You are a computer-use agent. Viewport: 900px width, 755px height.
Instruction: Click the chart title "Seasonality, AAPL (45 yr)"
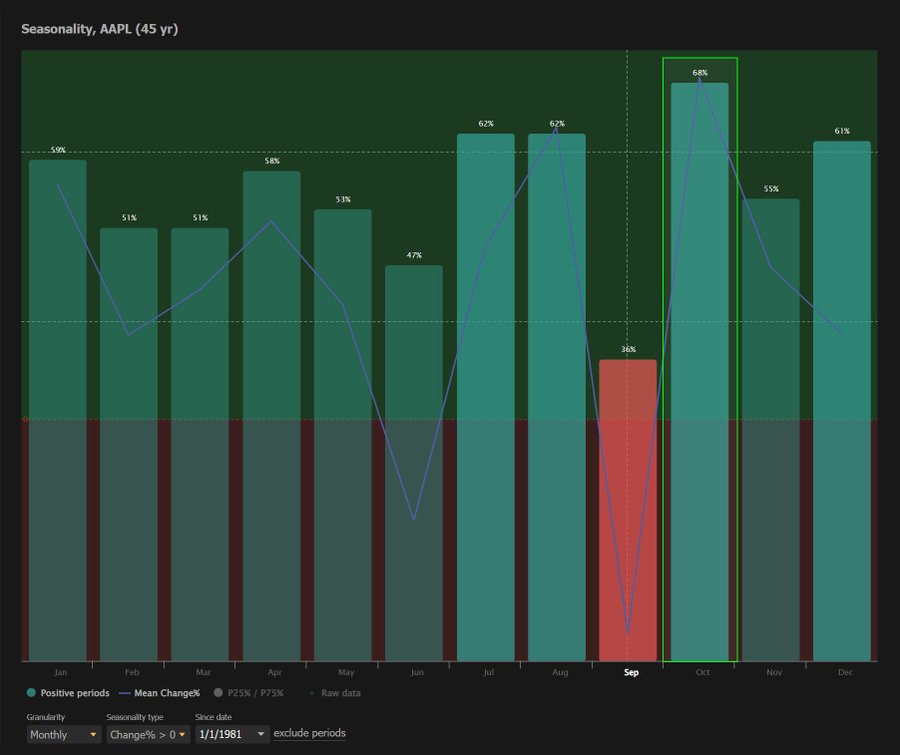(98, 29)
